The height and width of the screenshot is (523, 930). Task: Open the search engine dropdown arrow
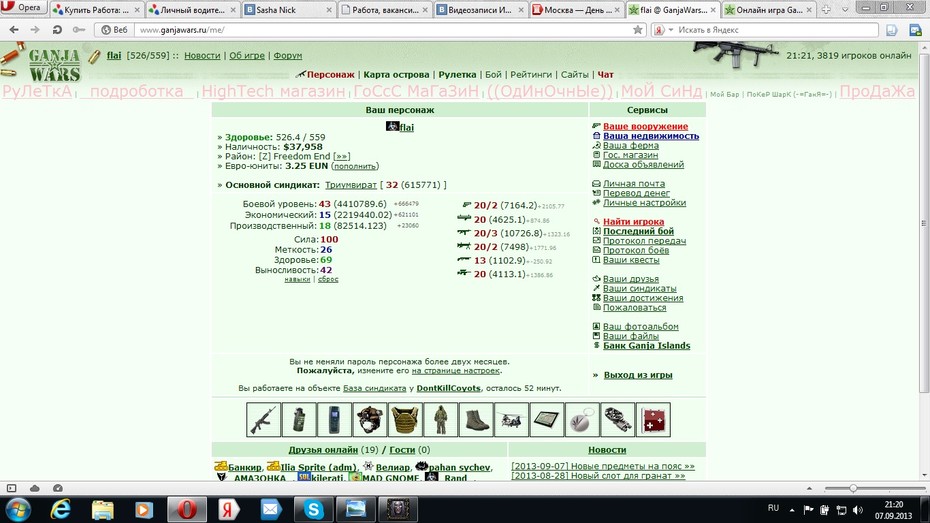tap(671, 30)
